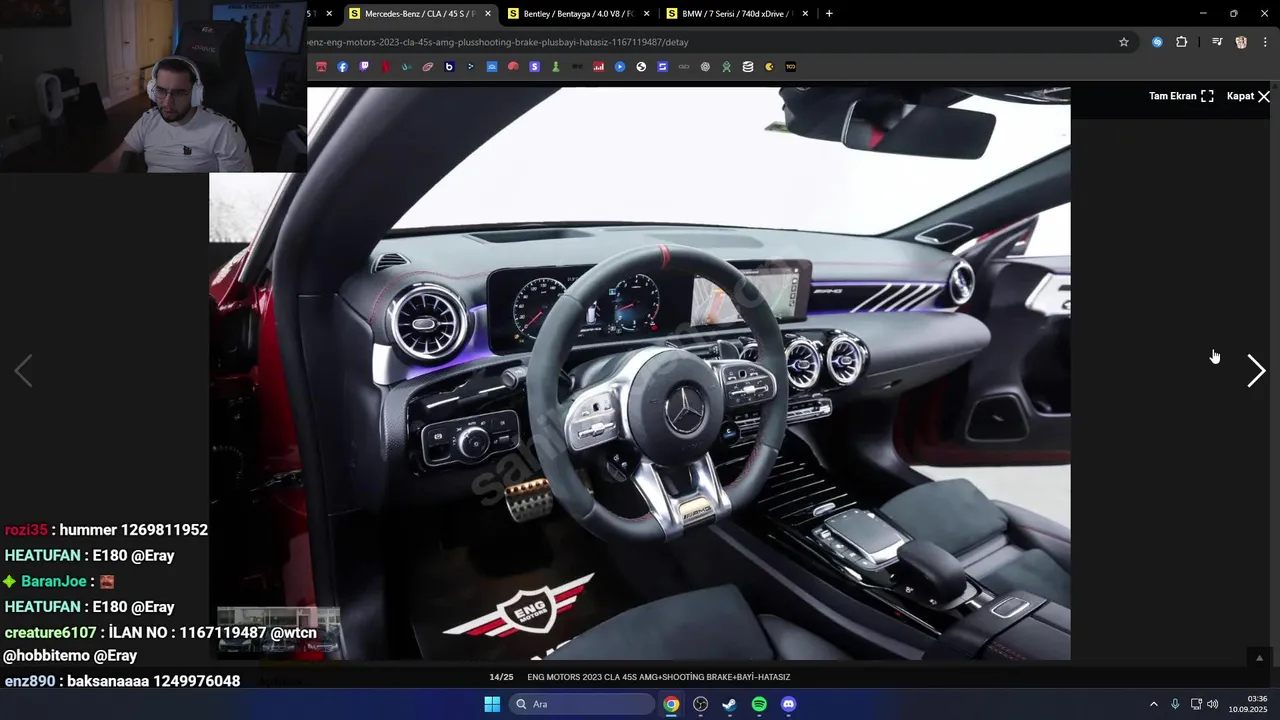Open Steam from the taskbar
Viewport: 1280px width, 720px height.
[x=729, y=704]
